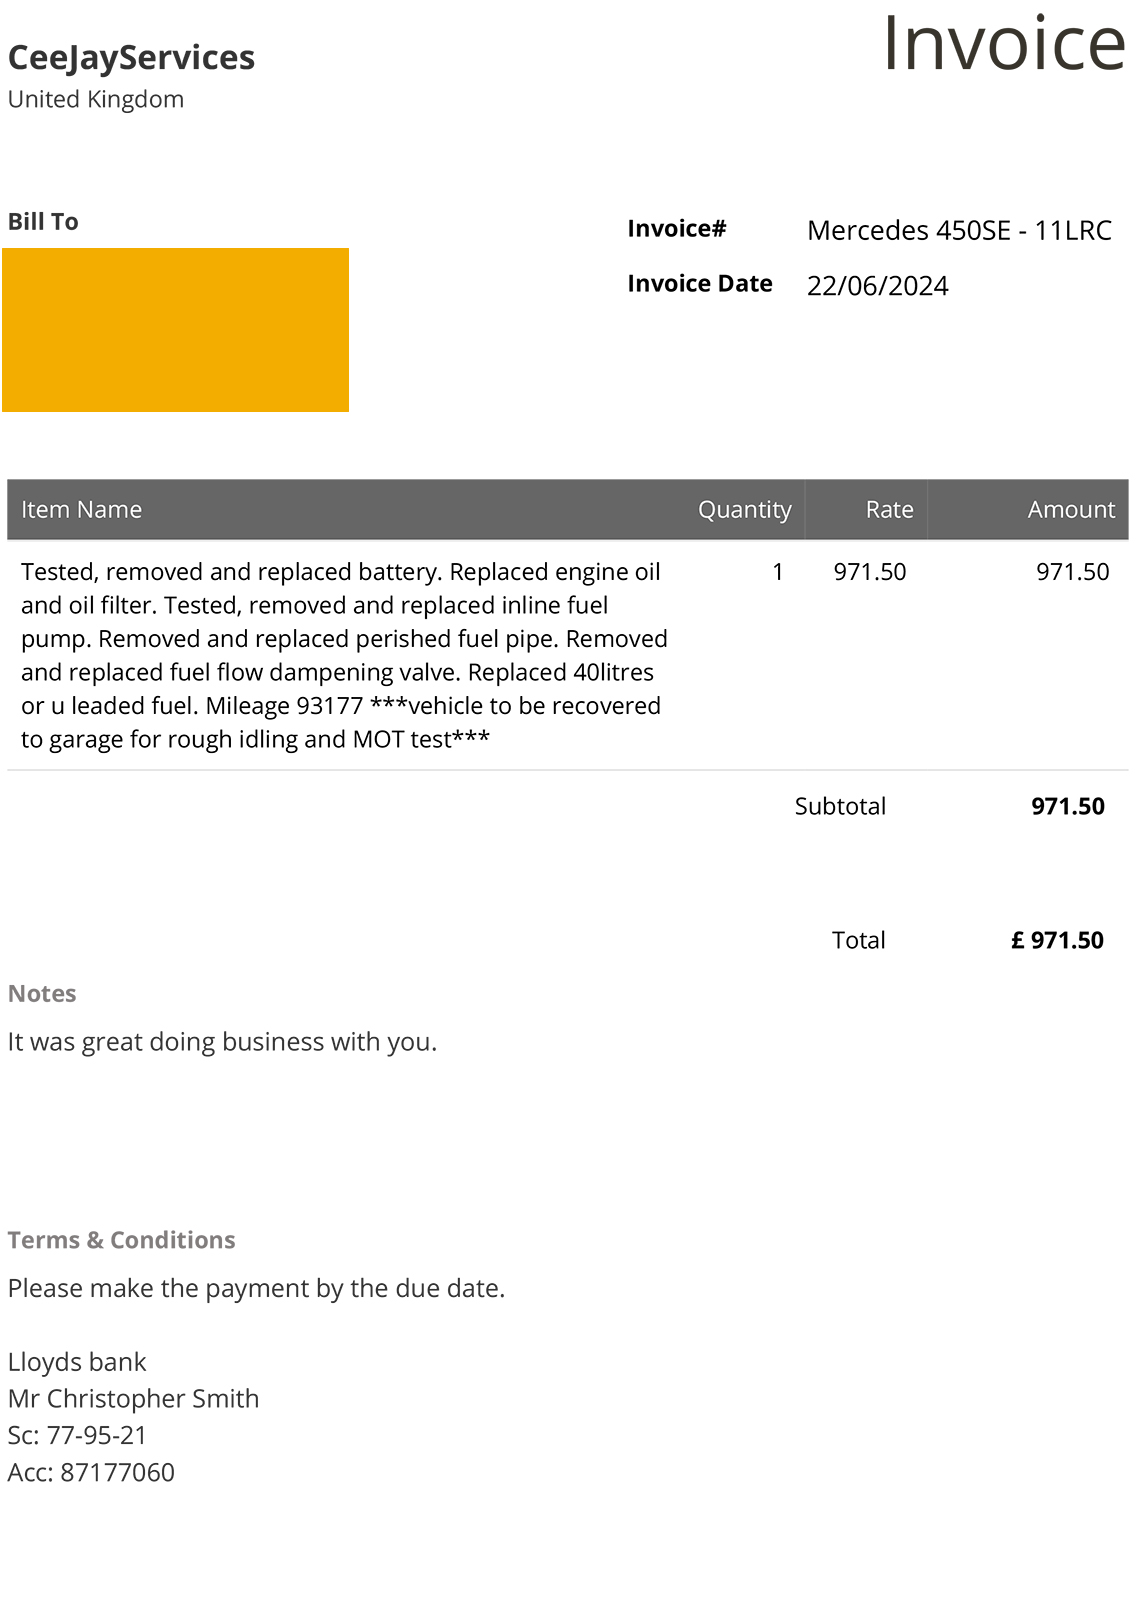Click the Amount column header
The image size is (1142, 1600).
coord(1071,509)
